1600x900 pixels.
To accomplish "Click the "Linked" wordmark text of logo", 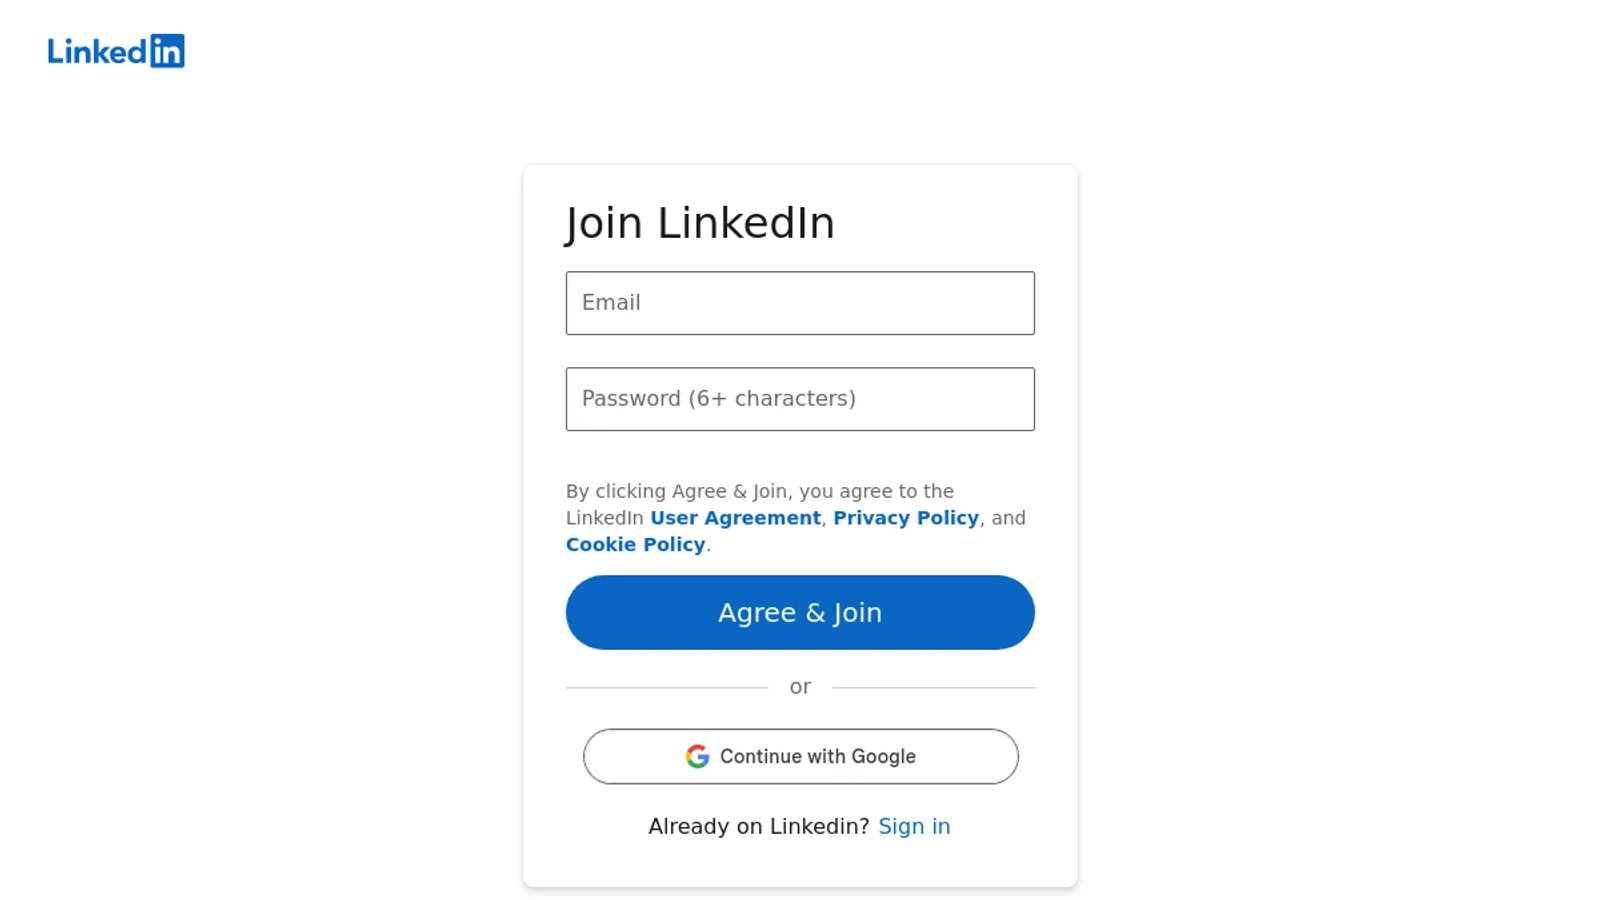I will [97, 51].
